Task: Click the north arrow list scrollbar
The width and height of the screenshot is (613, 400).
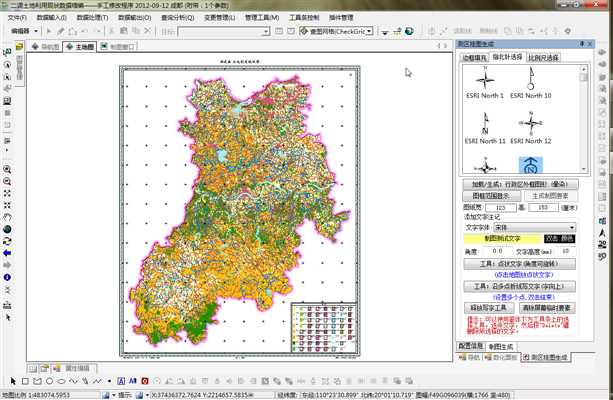Action: point(584,119)
